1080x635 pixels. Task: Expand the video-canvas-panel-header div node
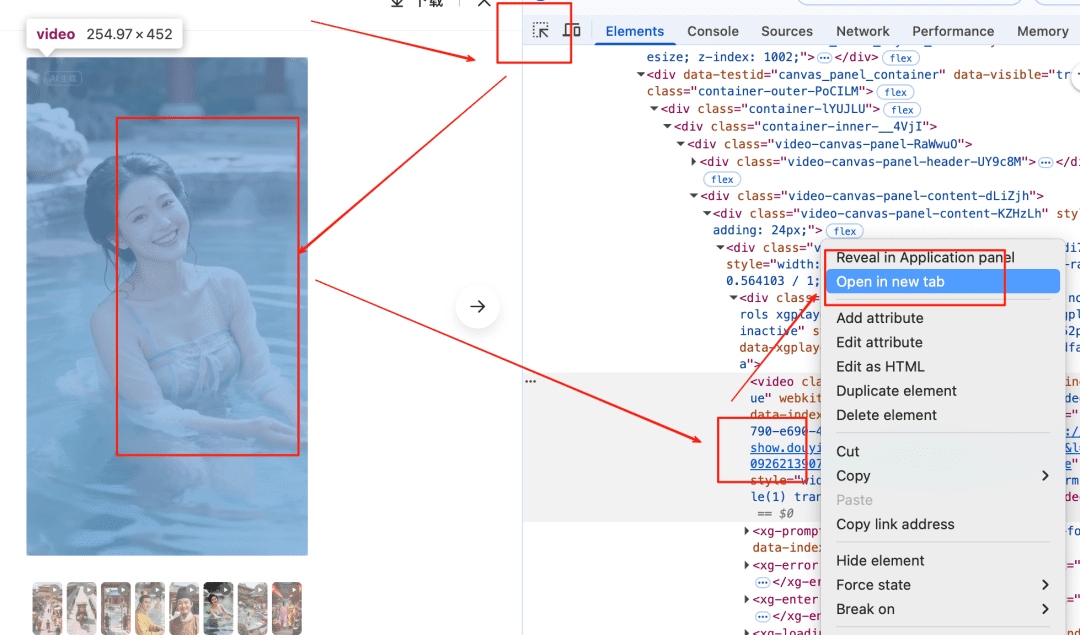(x=694, y=162)
